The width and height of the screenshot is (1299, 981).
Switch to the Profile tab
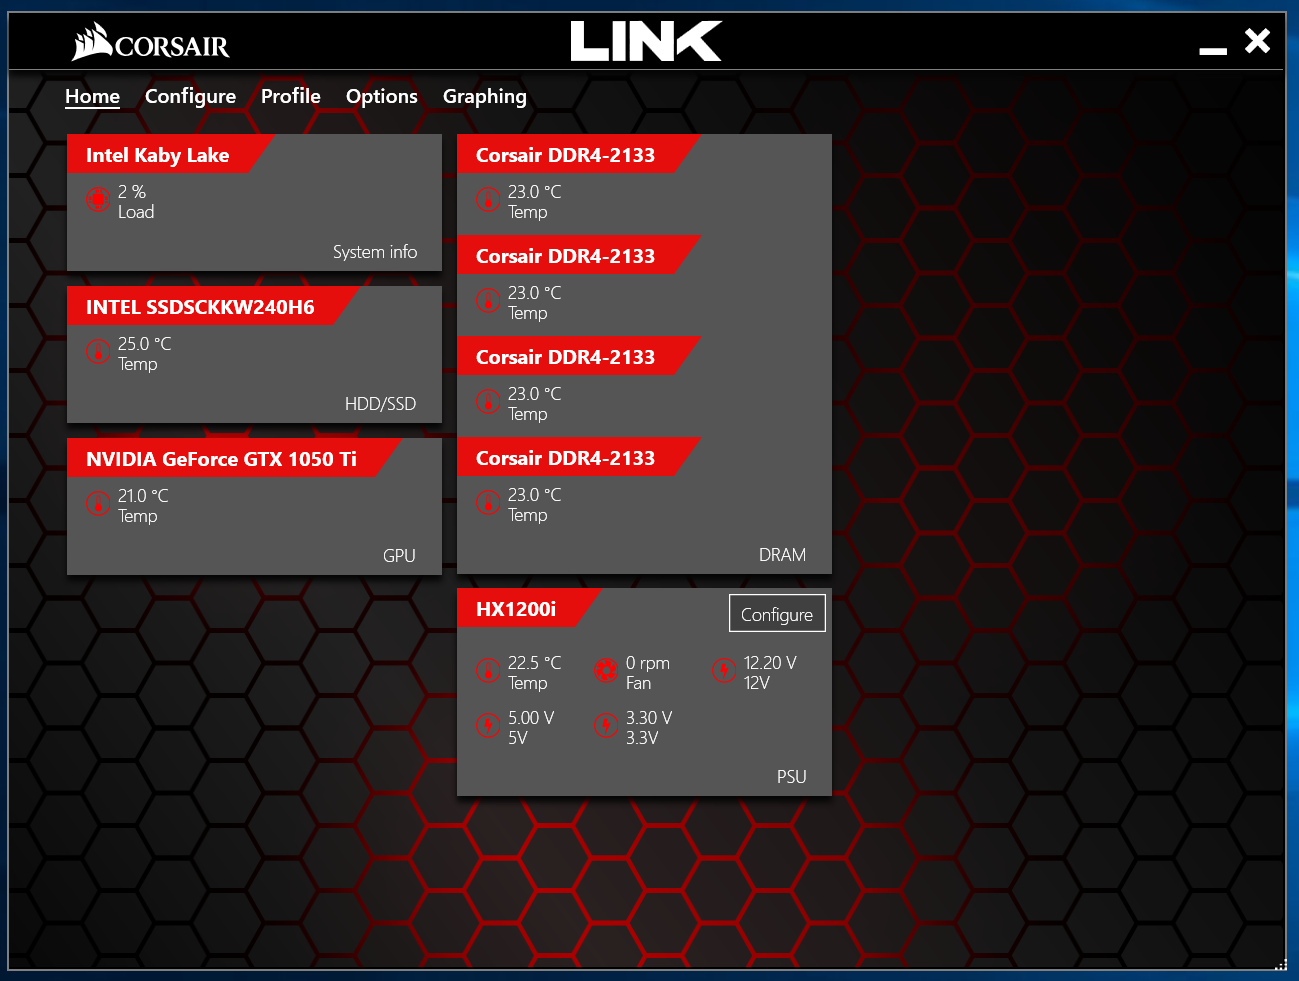[291, 96]
